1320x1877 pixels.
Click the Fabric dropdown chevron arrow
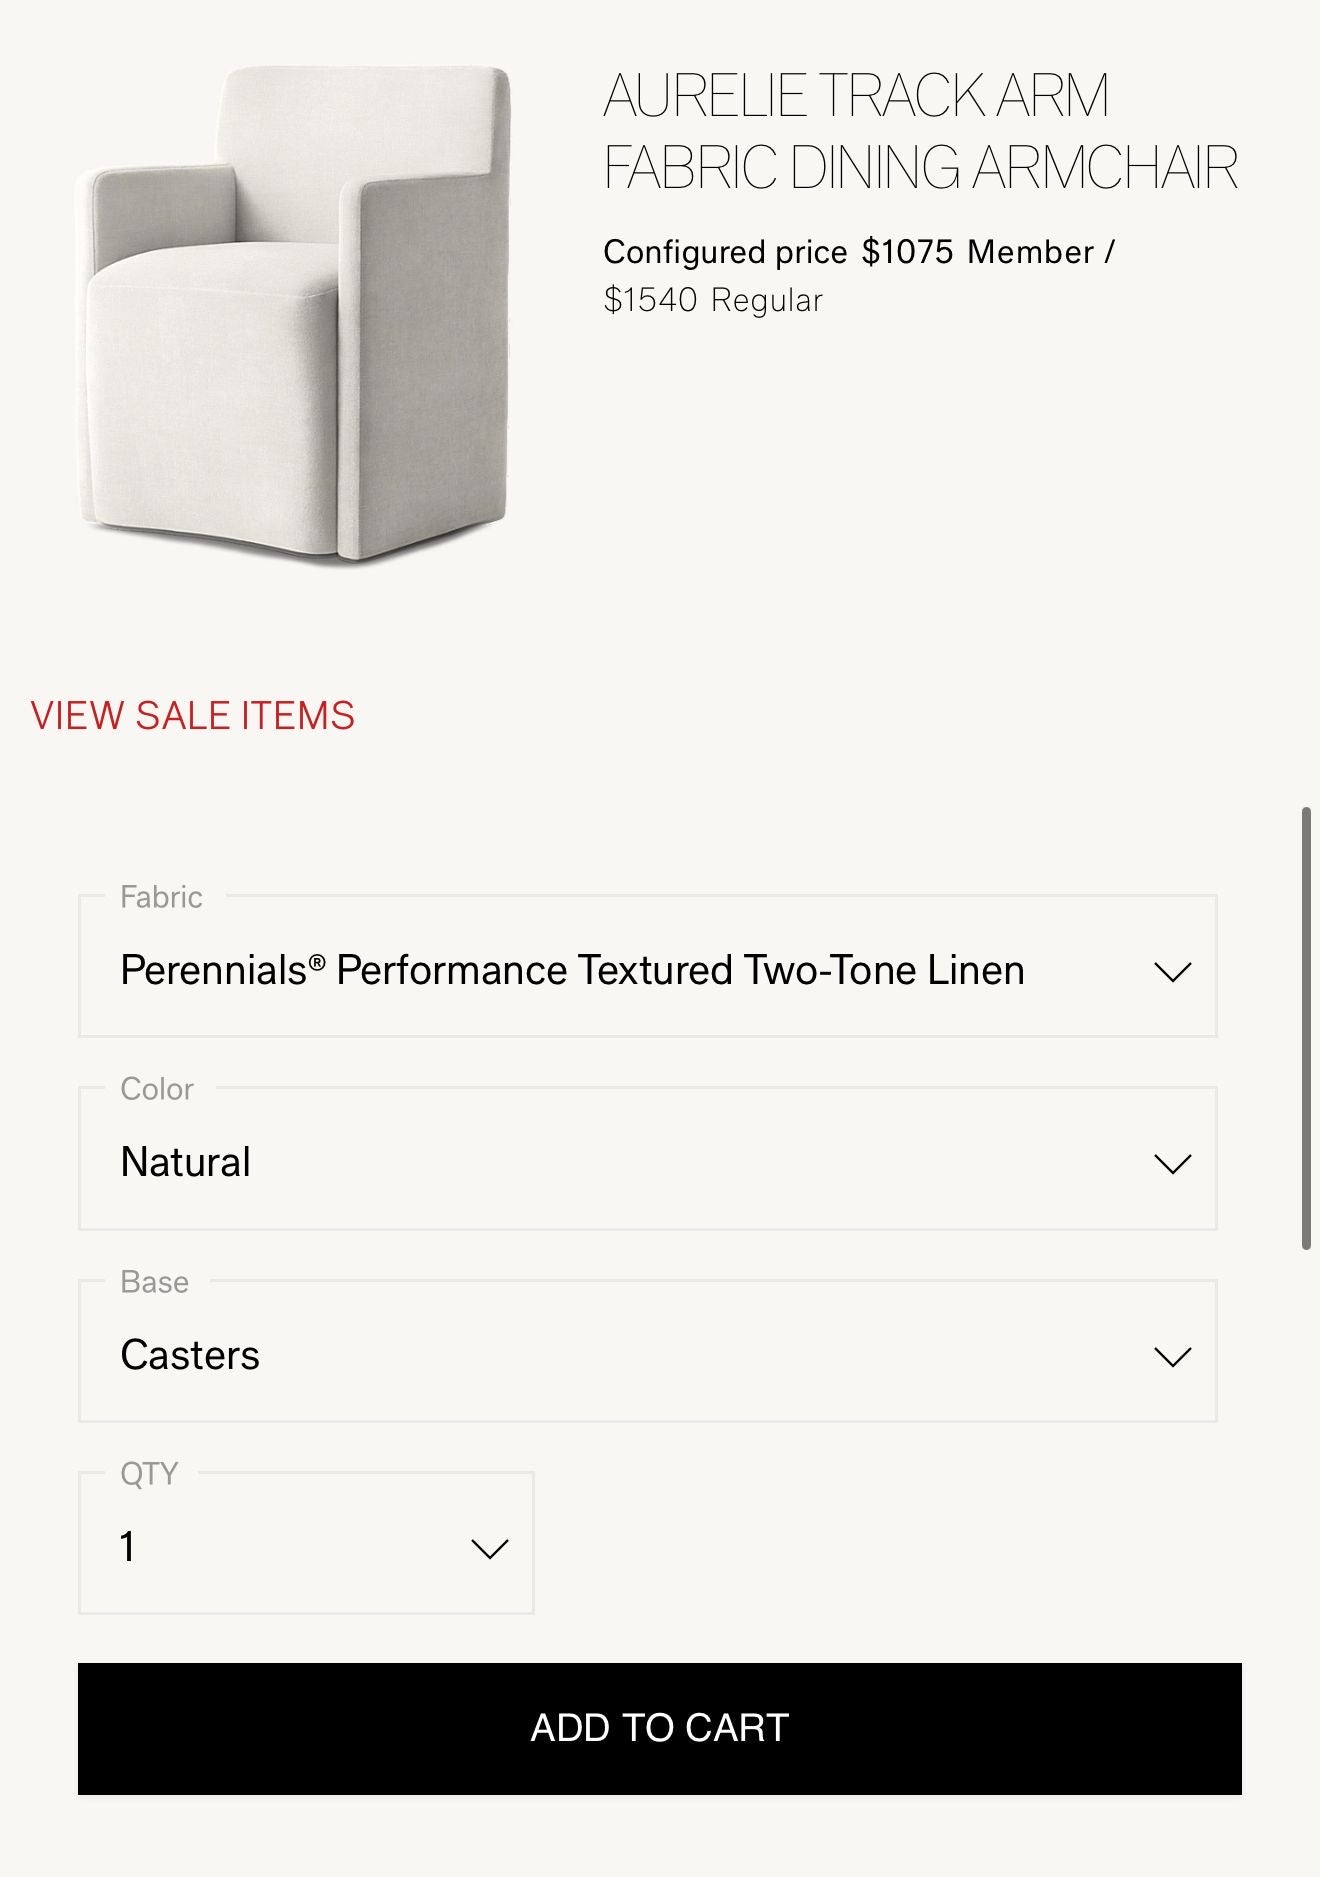[x=1172, y=972]
